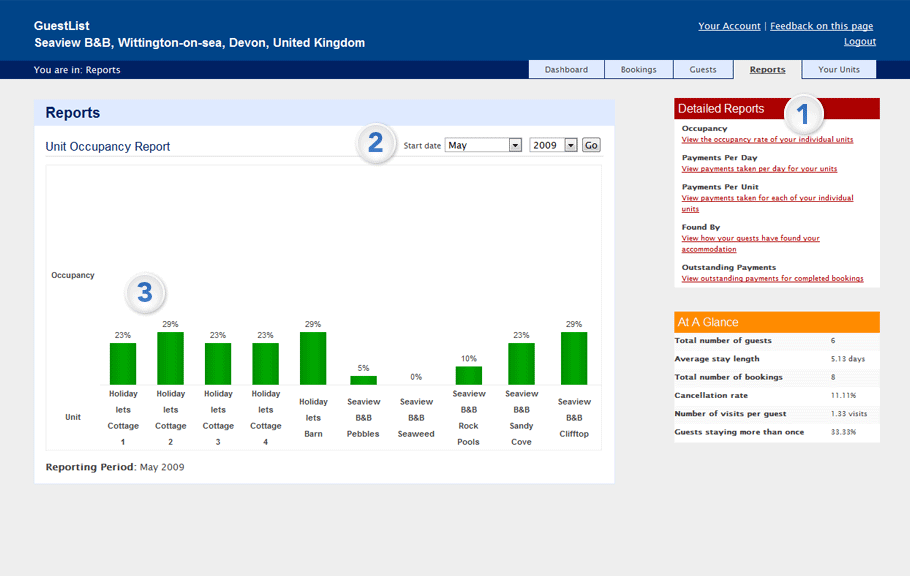Open the start date month dropdown
This screenshot has height=576, width=910.
(x=483, y=145)
